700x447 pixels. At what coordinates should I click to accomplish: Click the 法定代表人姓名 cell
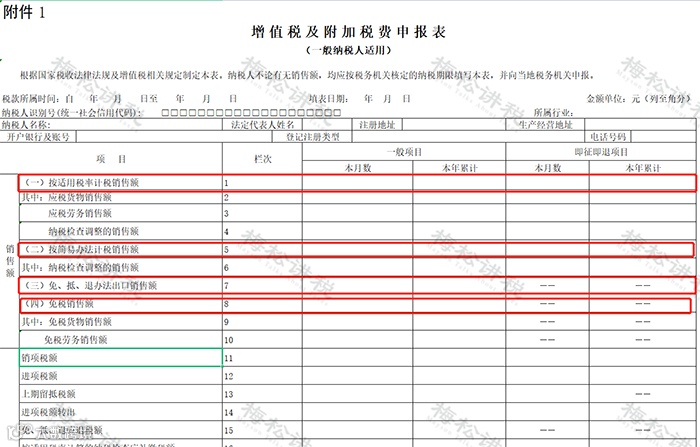pos(262,125)
